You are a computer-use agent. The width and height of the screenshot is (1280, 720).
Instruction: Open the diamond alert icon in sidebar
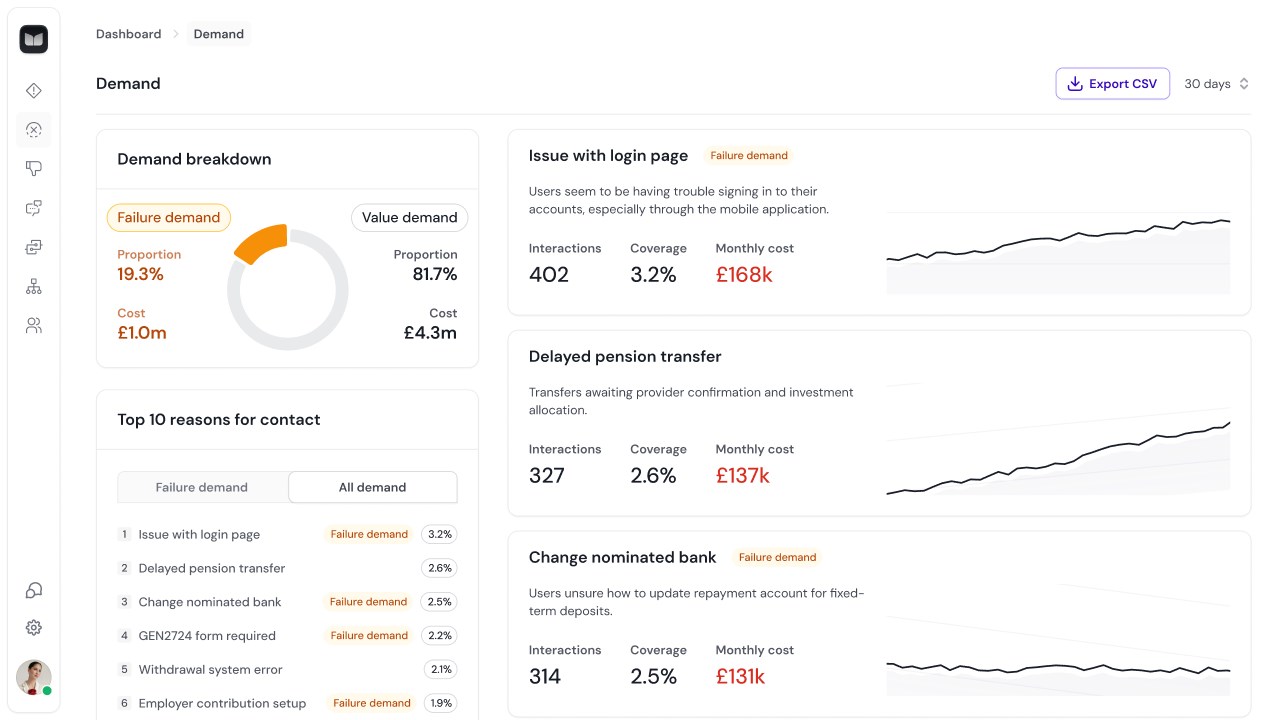[x=34, y=91]
